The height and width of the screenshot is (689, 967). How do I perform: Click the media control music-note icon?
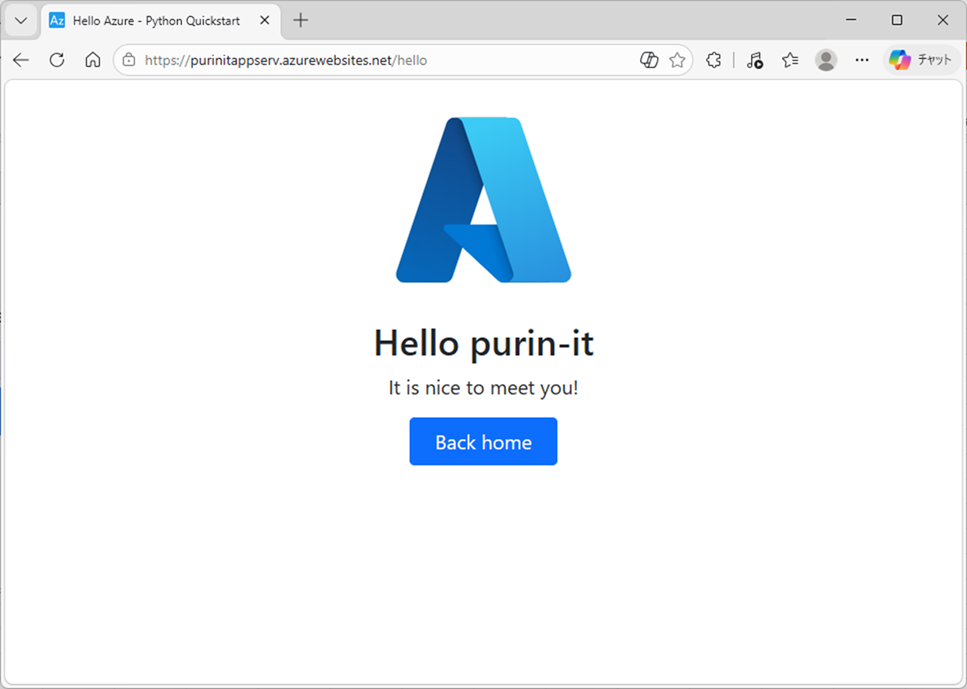755,60
